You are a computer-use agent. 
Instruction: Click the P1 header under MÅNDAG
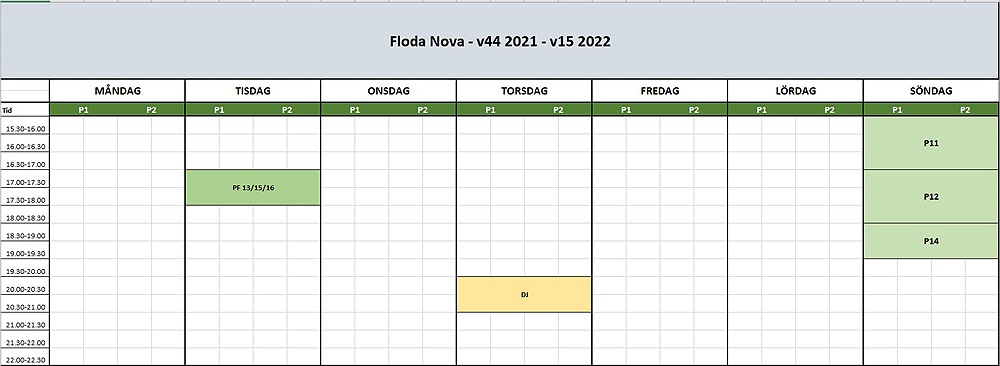[x=83, y=110]
